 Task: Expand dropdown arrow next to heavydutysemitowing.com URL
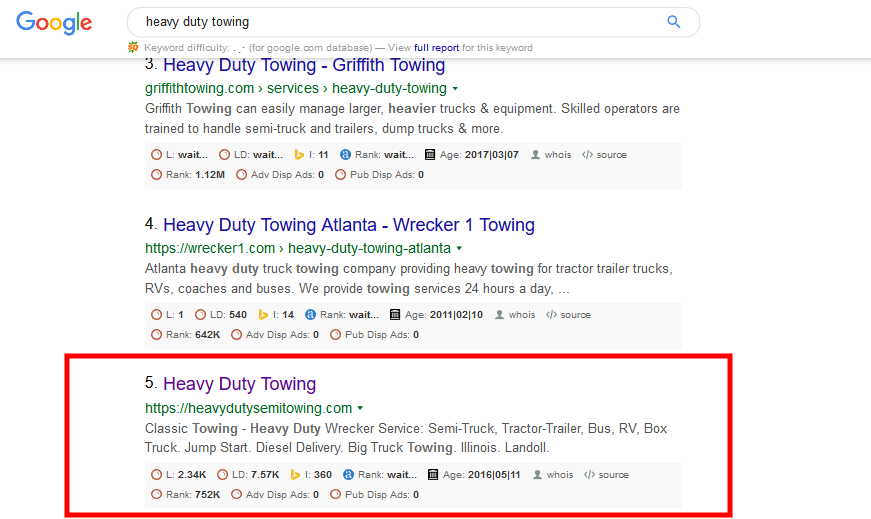tap(361, 408)
